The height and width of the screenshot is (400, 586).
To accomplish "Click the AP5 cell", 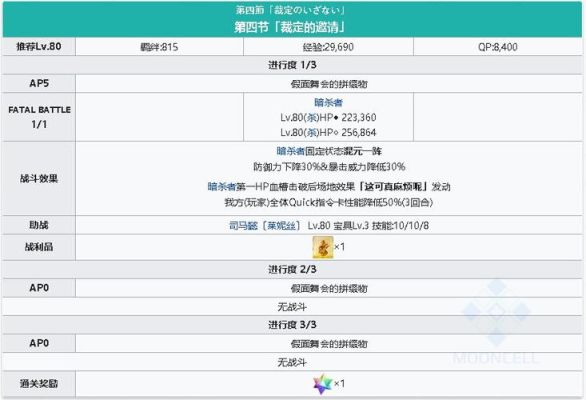I will [x=39, y=83].
